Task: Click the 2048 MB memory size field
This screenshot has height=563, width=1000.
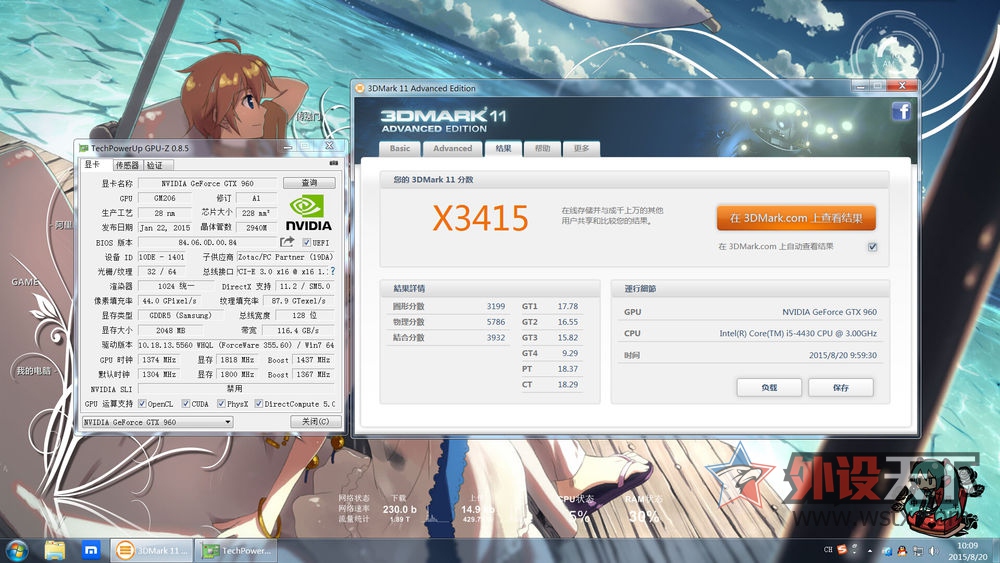Action: point(170,330)
